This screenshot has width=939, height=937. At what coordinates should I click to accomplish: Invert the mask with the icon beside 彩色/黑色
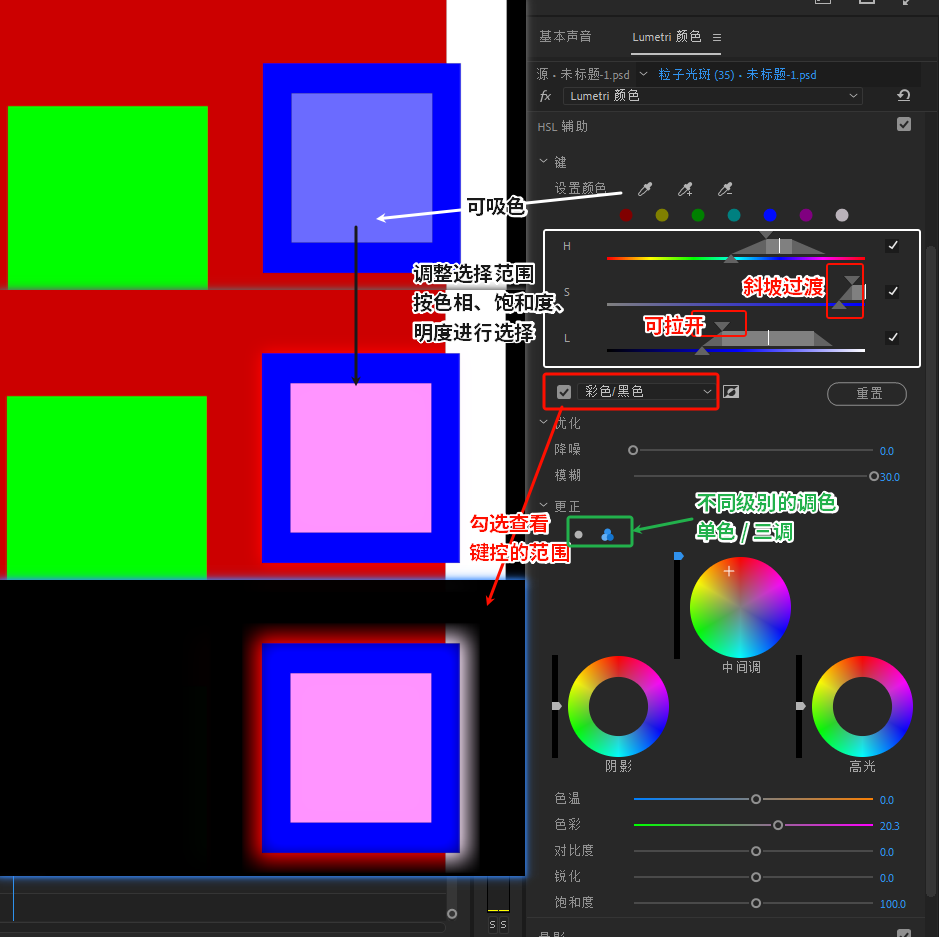coord(731,392)
